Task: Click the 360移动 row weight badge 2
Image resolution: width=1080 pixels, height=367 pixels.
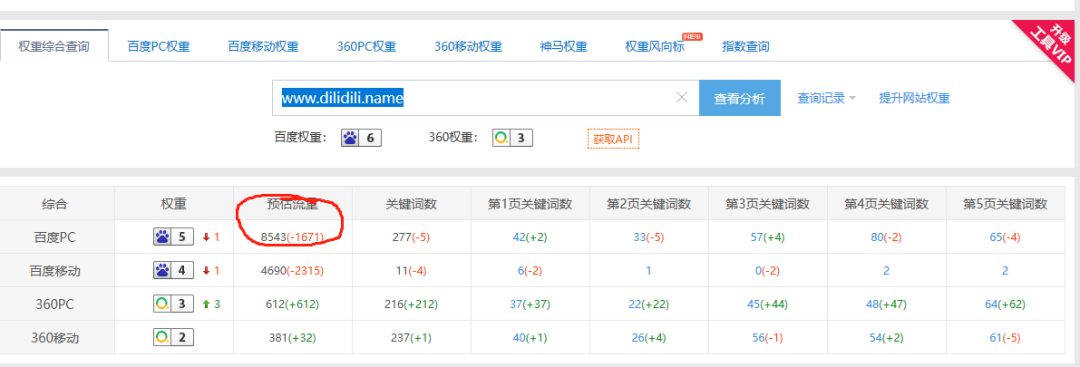Action: click(173, 337)
